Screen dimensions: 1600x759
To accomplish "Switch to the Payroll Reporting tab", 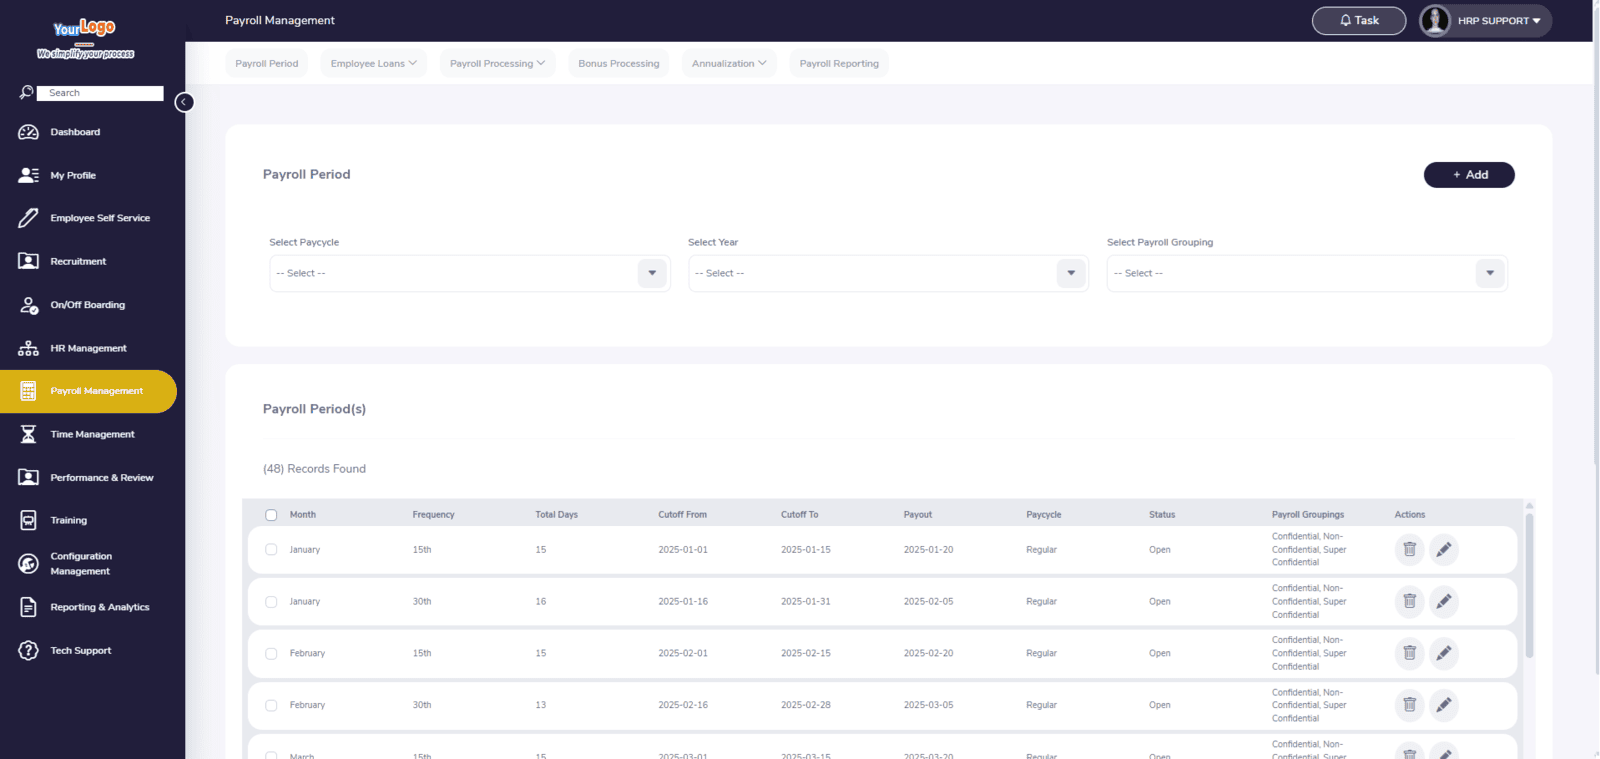I will pyautogui.click(x=839, y=63).
